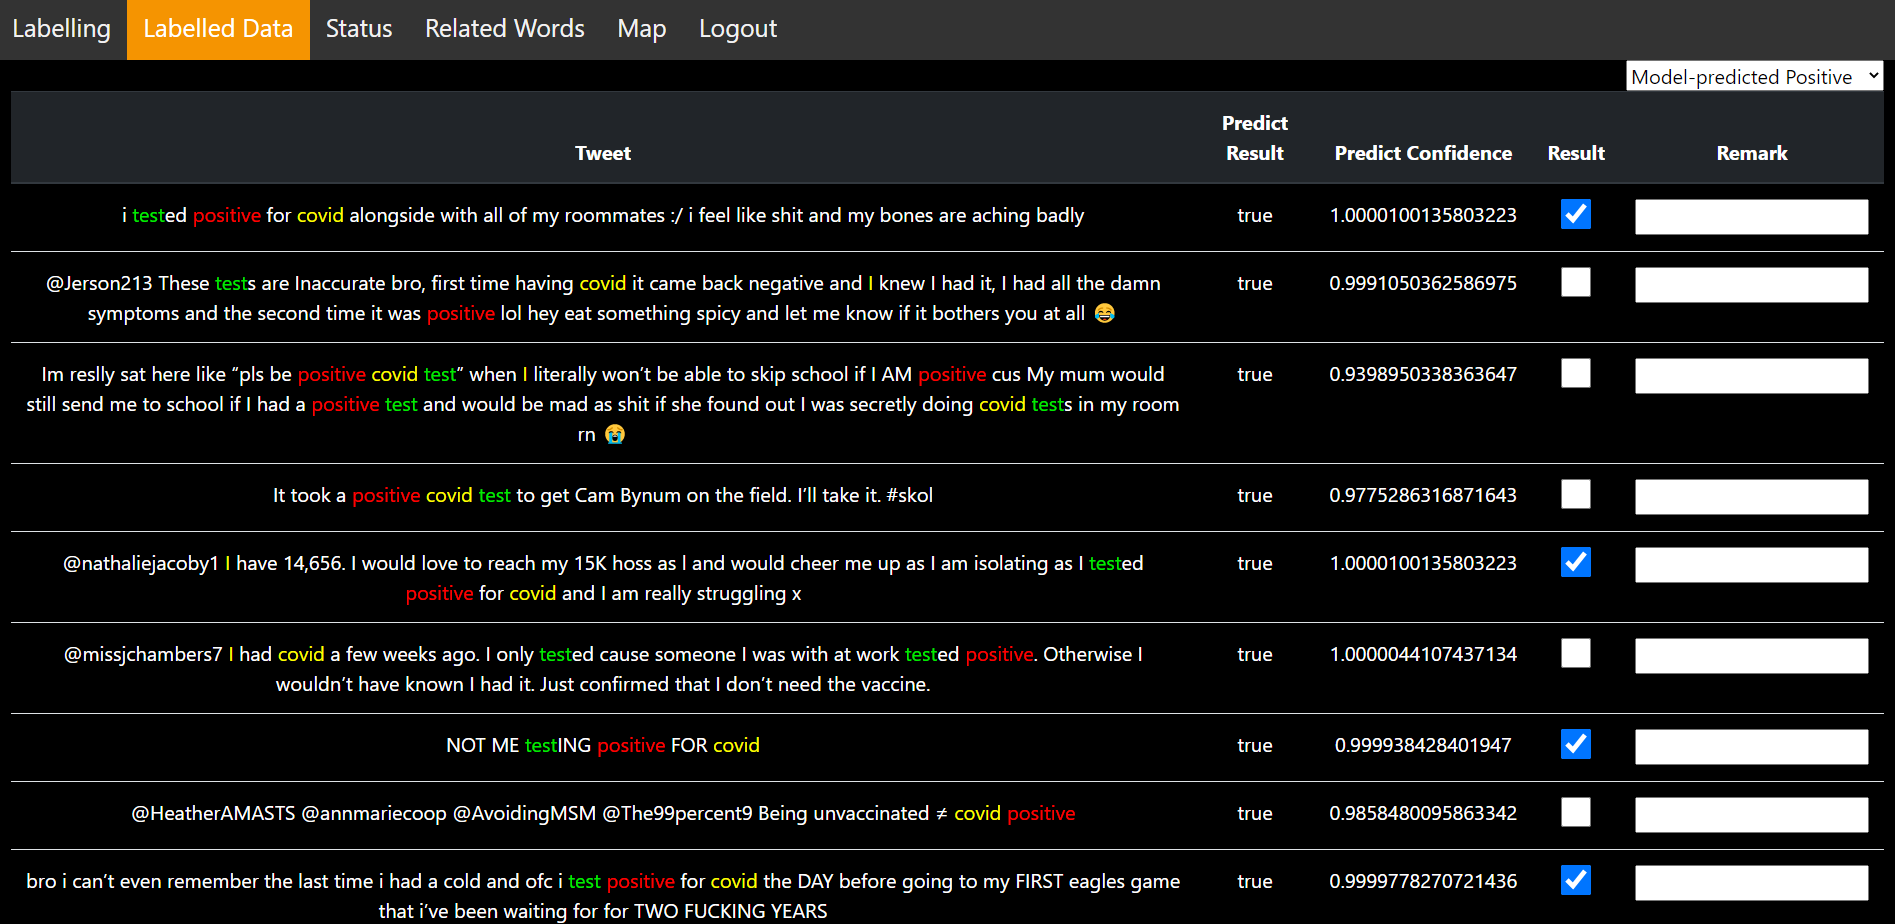Uncheck result for the @nathaliejacoby1 tweet
The height and width of the screenshot is (924, 1895).
click(1575, 562)
